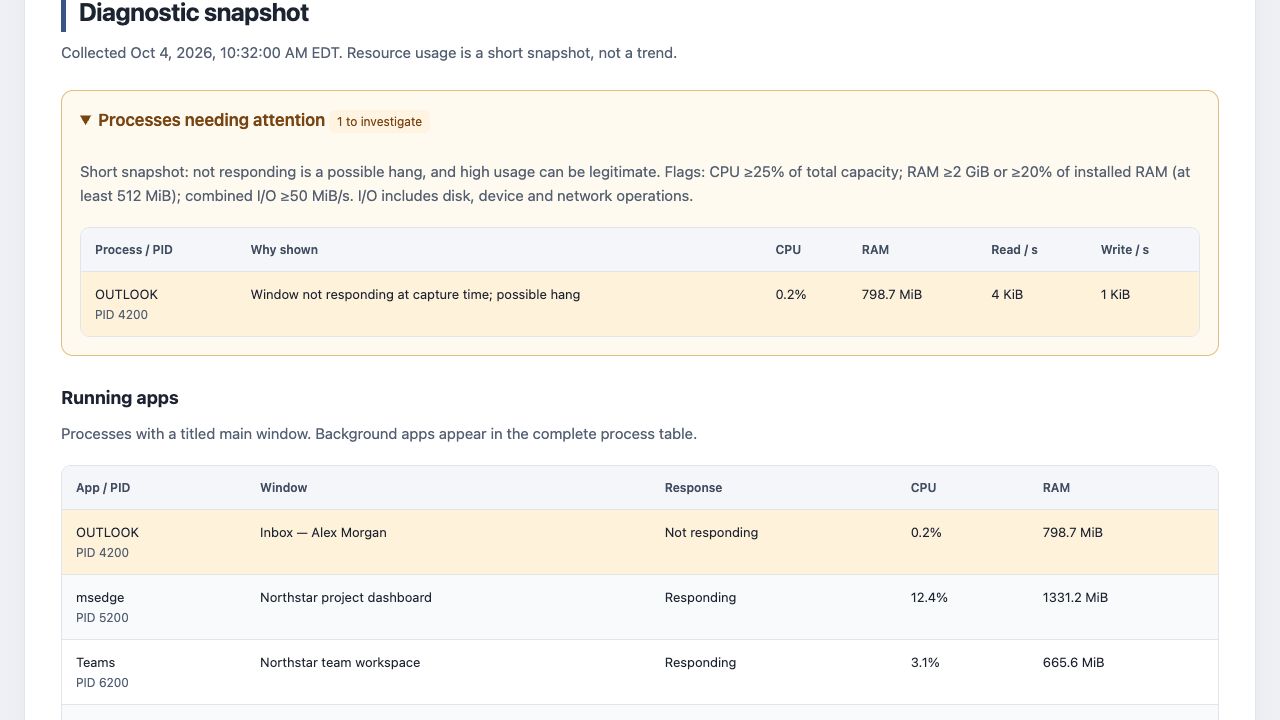Screen dimensions: 1280x720
Task: Select the Diagnostic snapshot heading
Action: 194,13
